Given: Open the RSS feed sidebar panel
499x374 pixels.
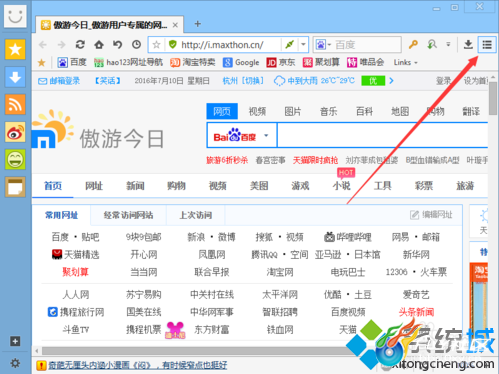Looking at the screenshot, I should tap(15, 104).
